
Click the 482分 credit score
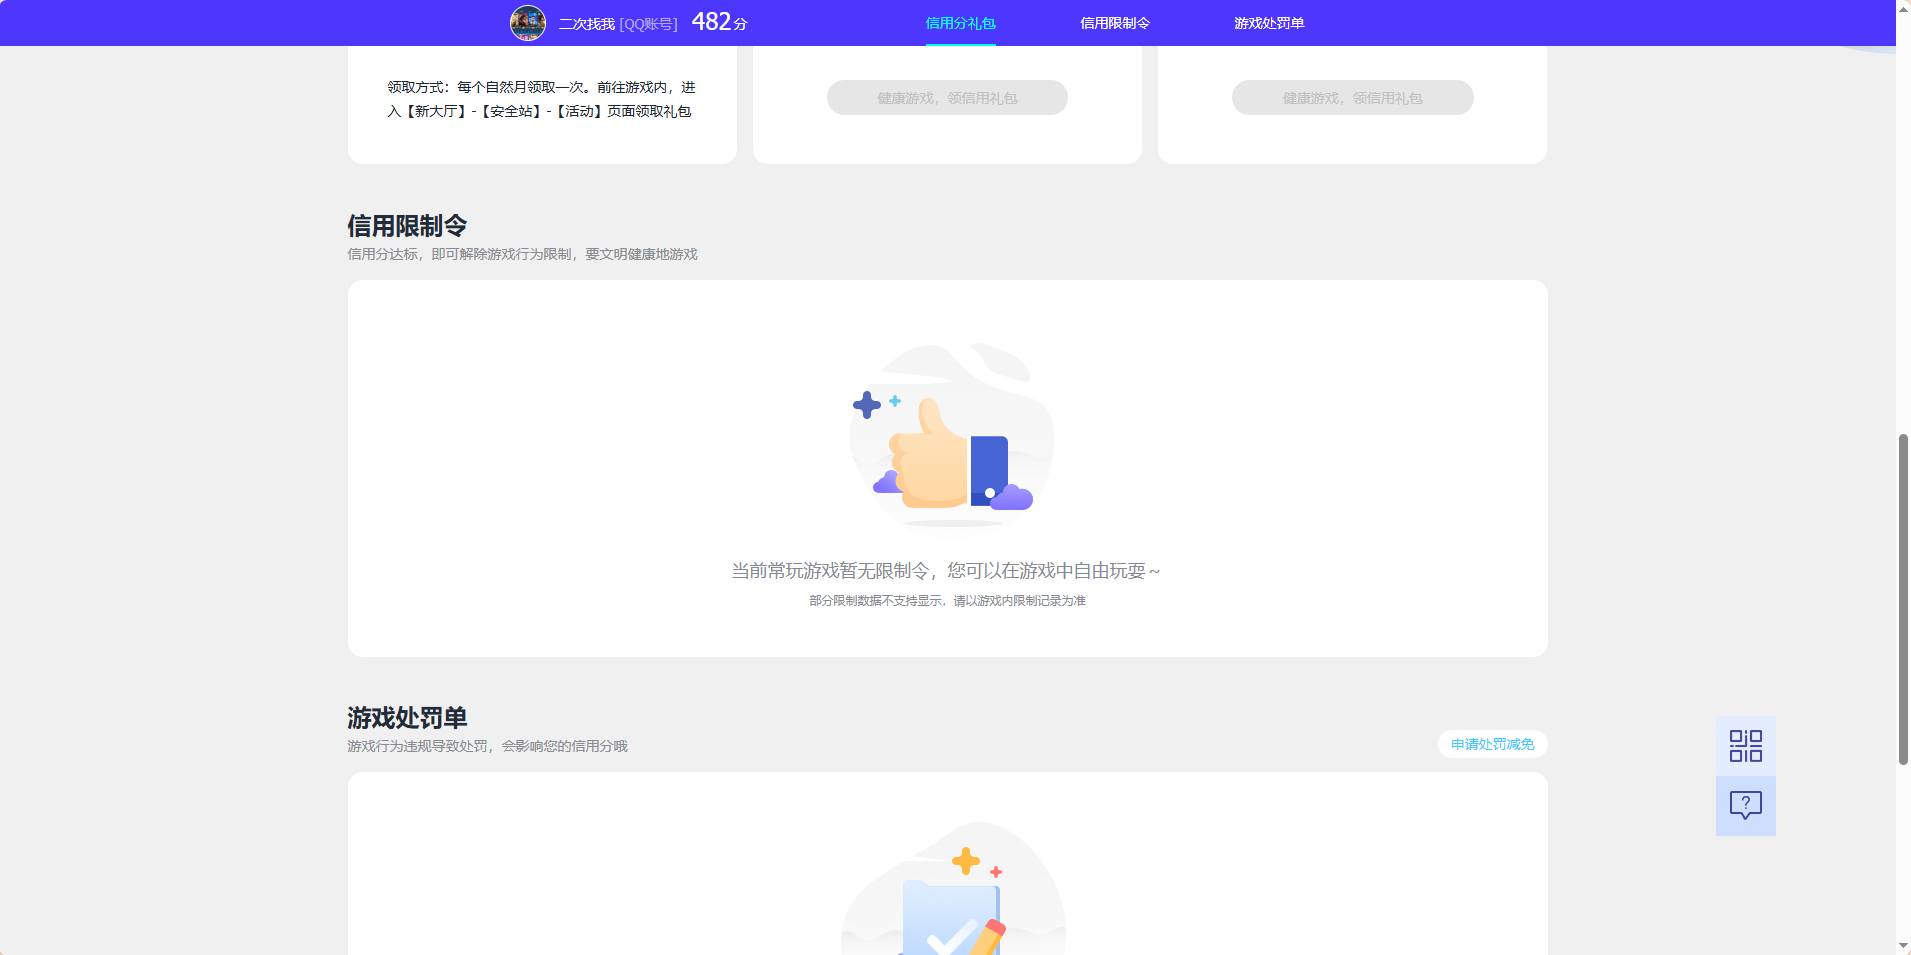tap(719, 22)
